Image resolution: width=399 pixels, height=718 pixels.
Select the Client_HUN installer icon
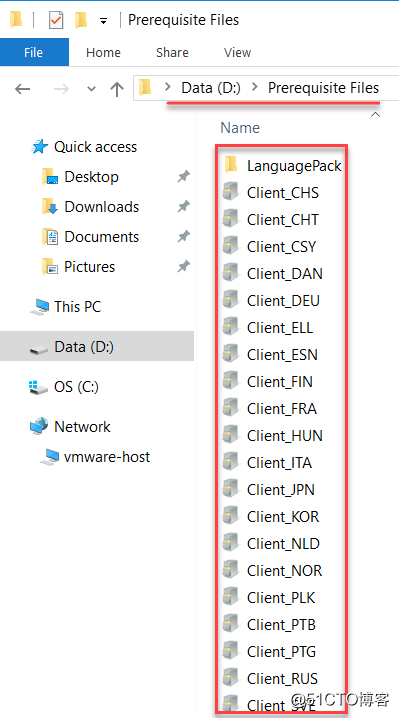point(231,435)
